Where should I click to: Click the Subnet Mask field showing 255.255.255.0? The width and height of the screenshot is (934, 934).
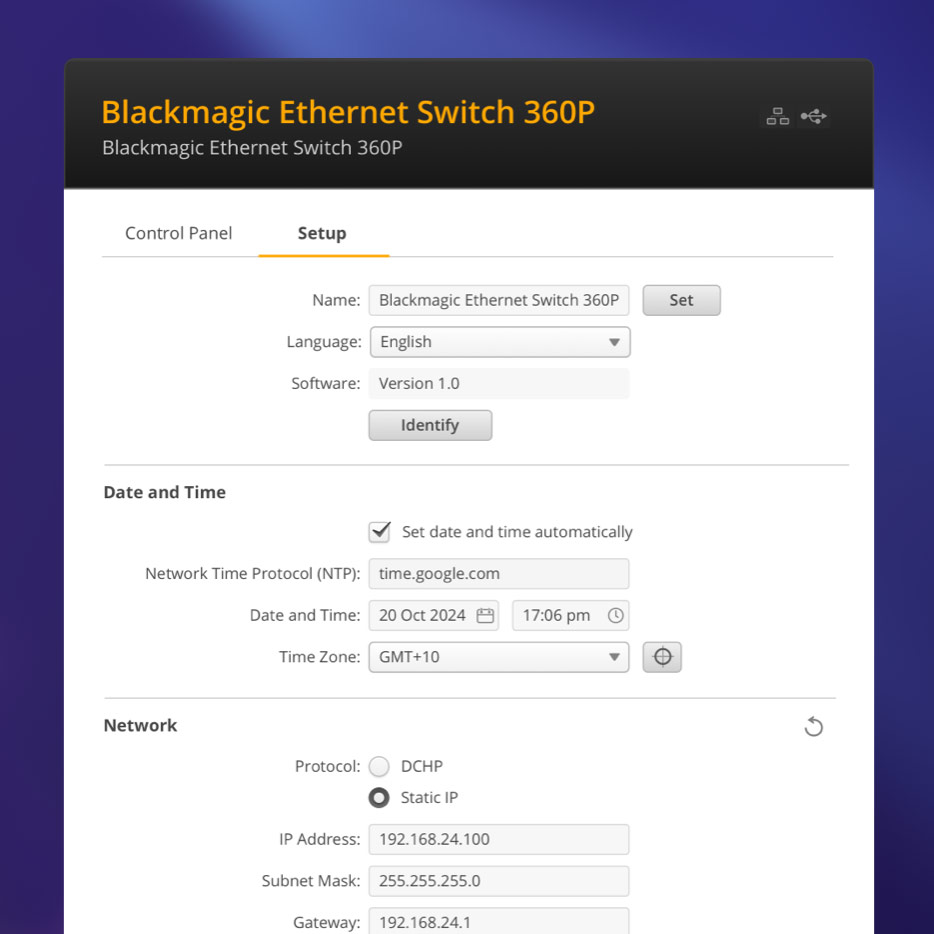click(498, 881)
